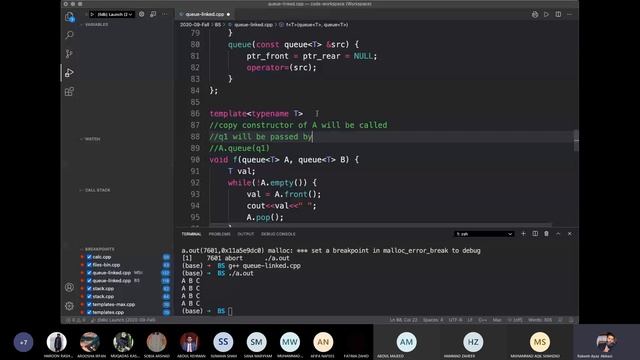Click the terminal prompt input line
This screenshot has height=360, width=640.
[x=230, y=311]
